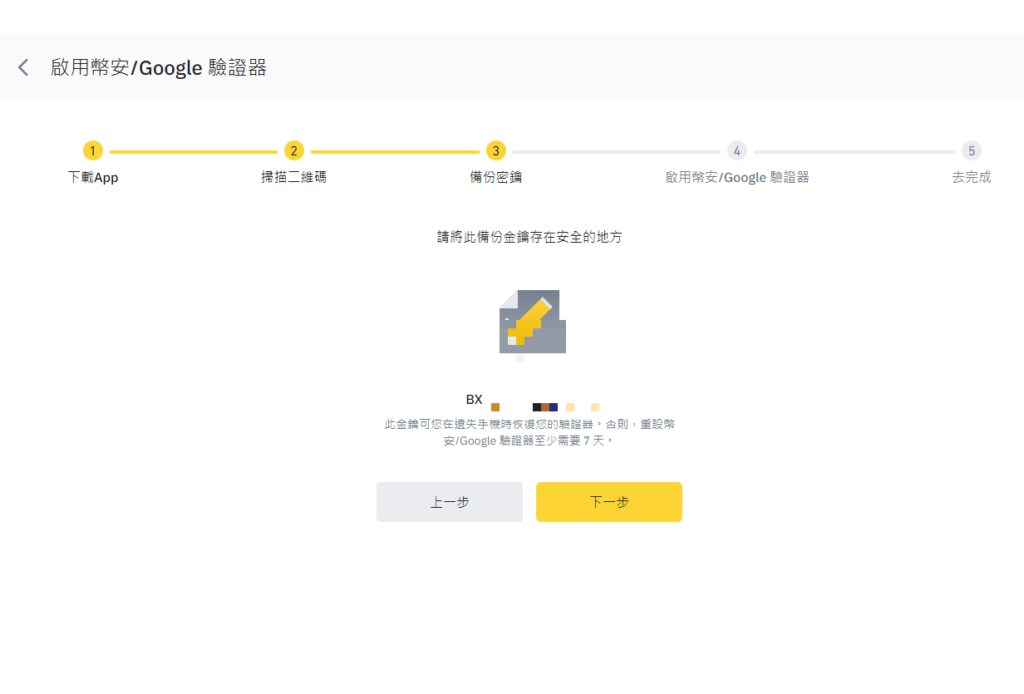1024x694 pixels.
Task: Select the 去完成 step label
Action: pos(971,177)
